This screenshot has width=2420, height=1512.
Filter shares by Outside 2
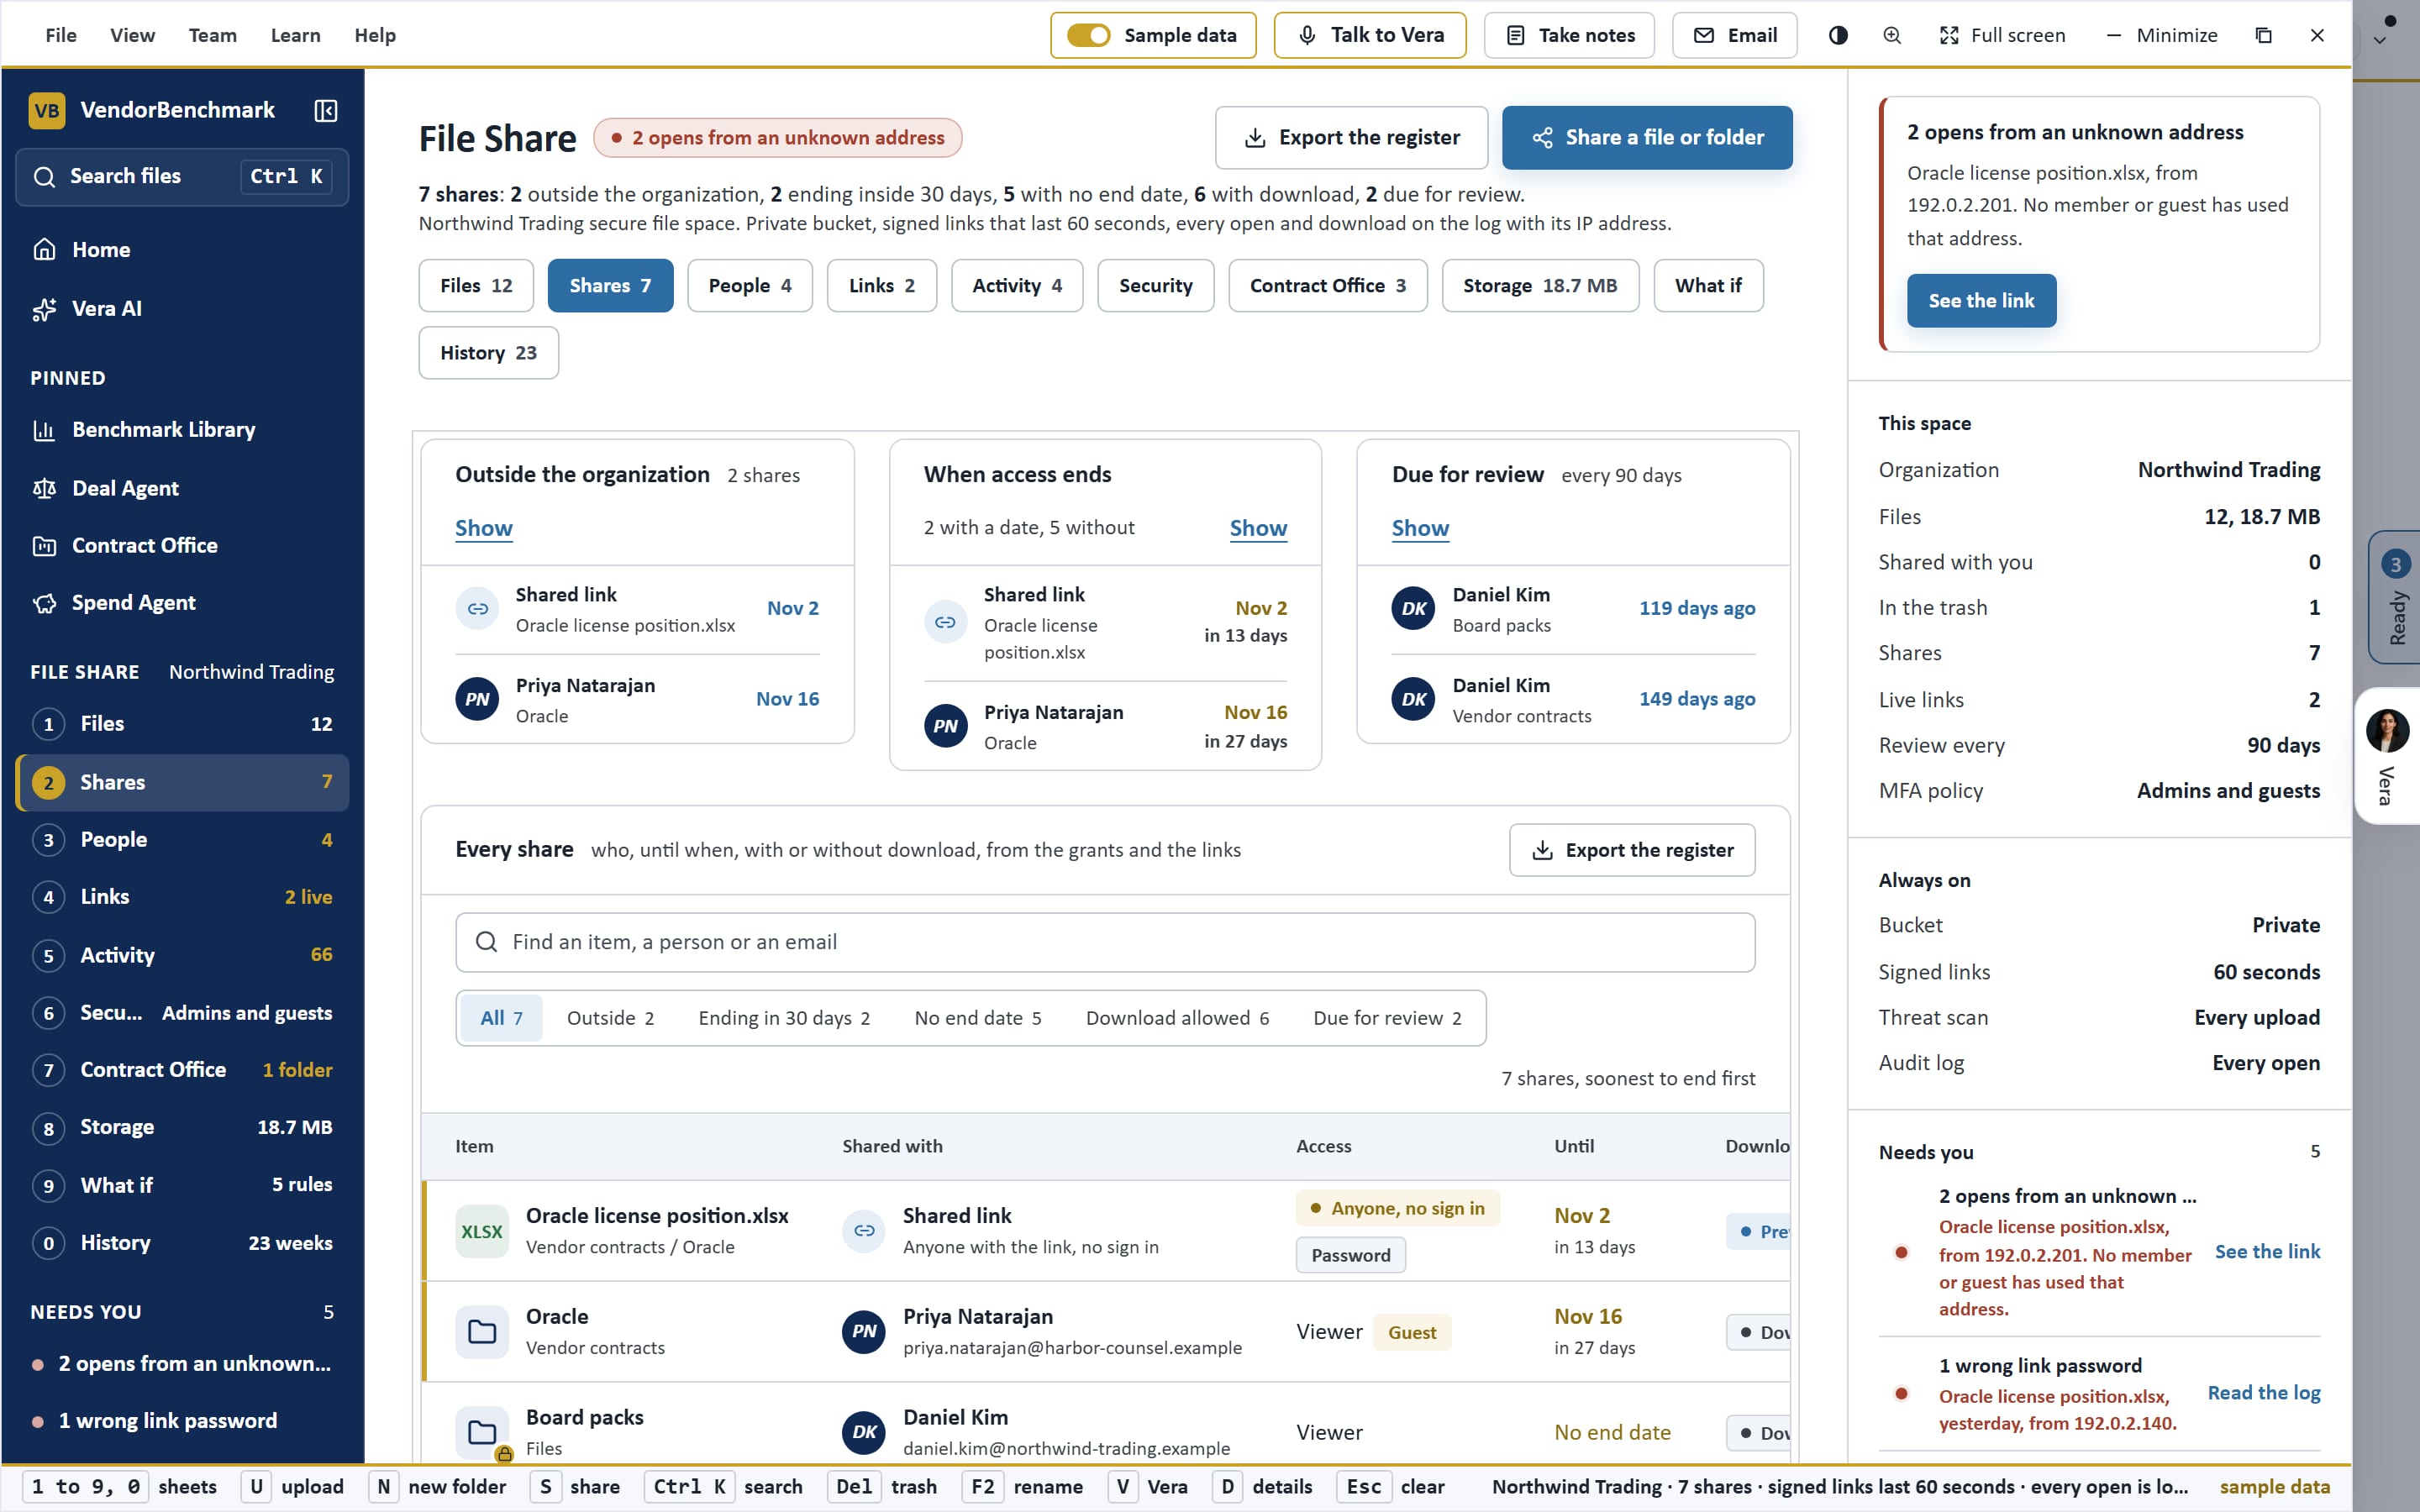coord(610,1018)
